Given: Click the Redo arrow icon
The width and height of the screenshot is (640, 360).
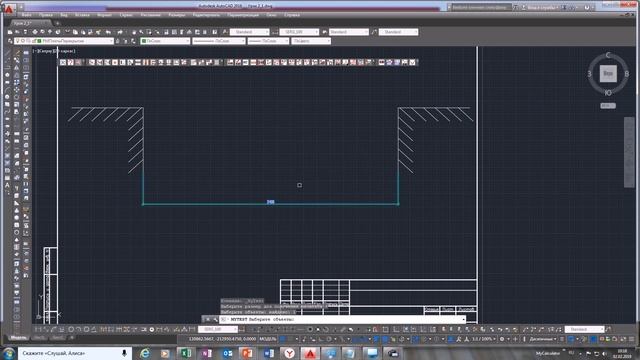Looking at the screenshot, I should coord(120,32).
